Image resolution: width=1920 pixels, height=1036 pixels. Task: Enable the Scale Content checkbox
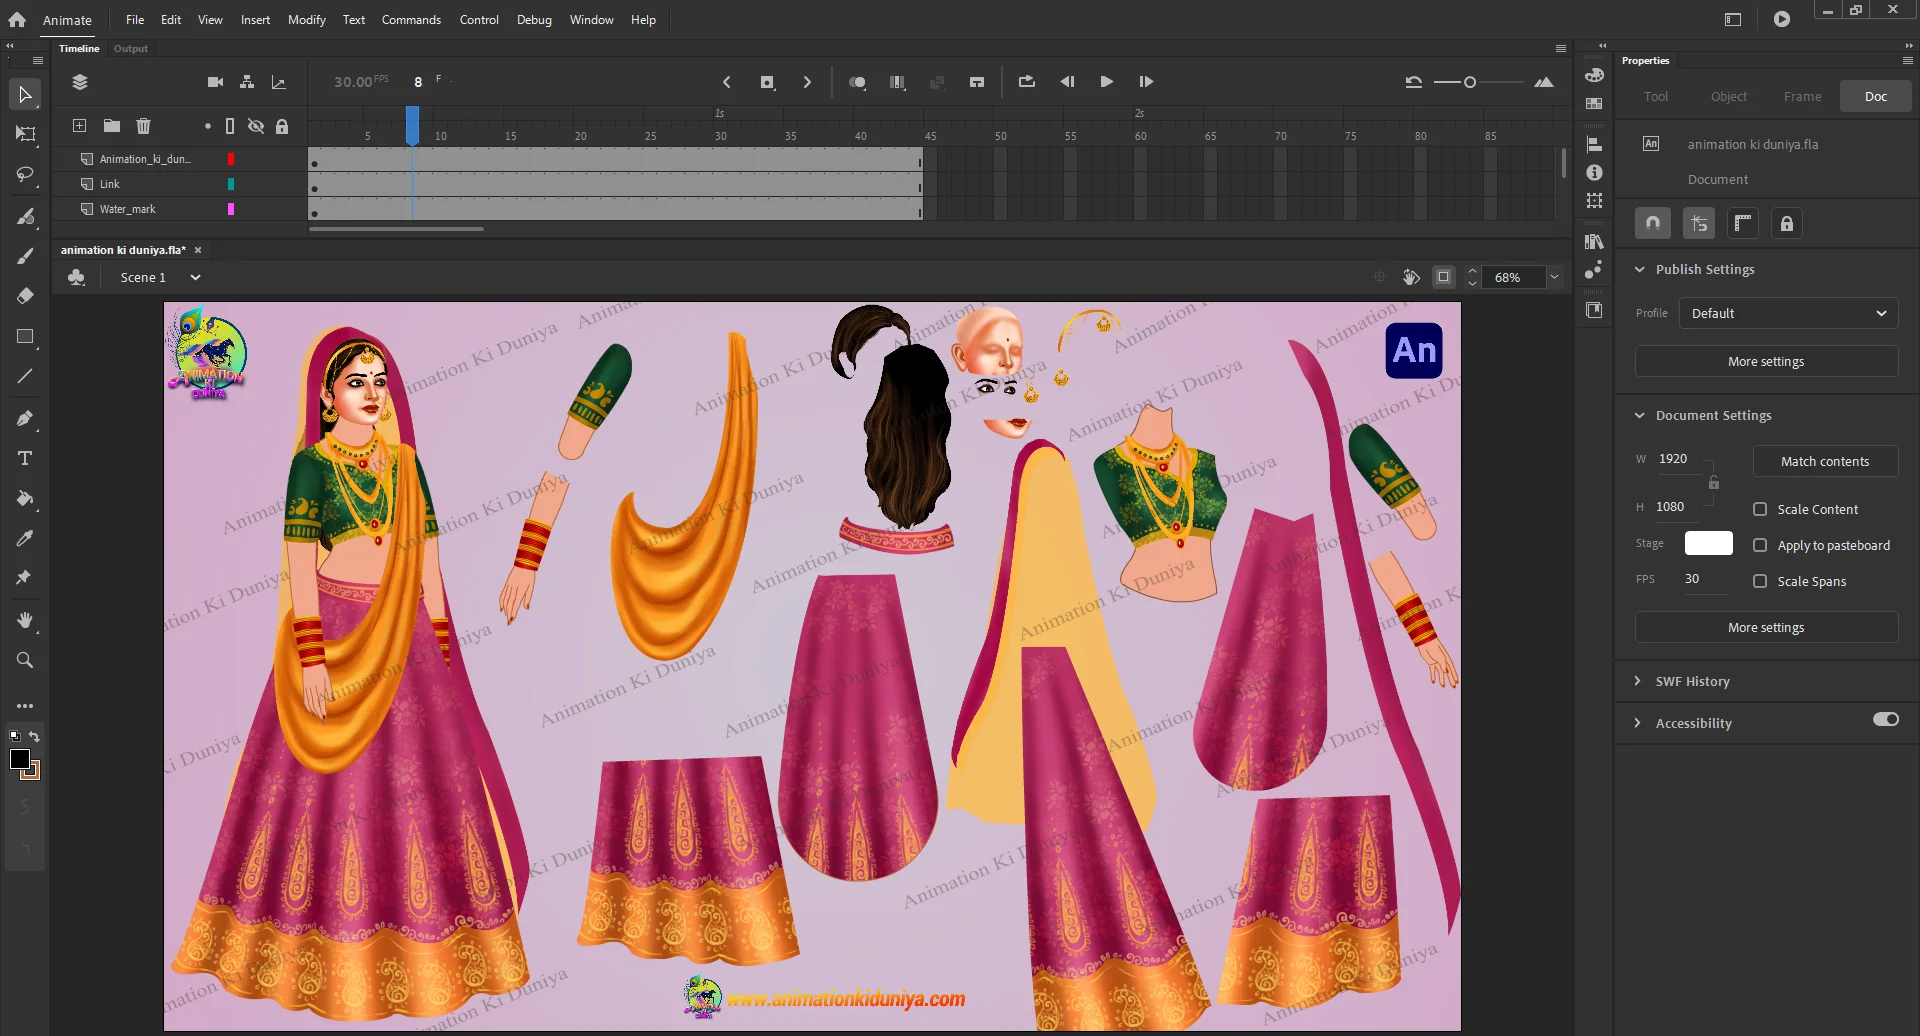coord(1760,509)
